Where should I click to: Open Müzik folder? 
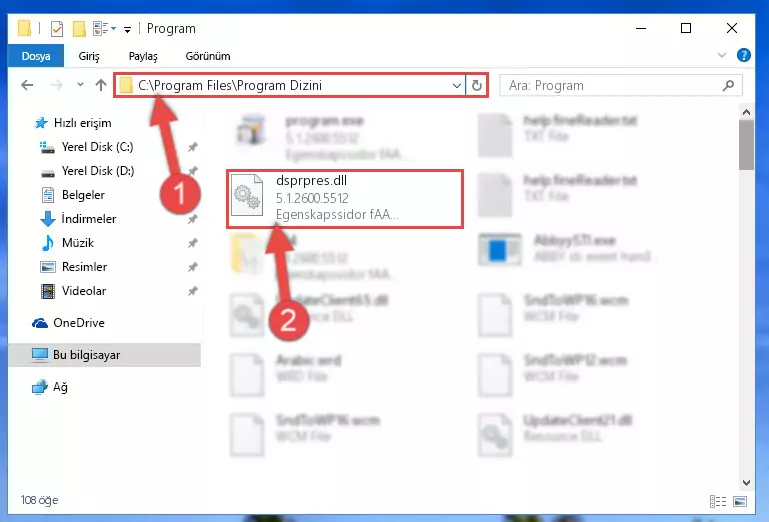point(67,243)
